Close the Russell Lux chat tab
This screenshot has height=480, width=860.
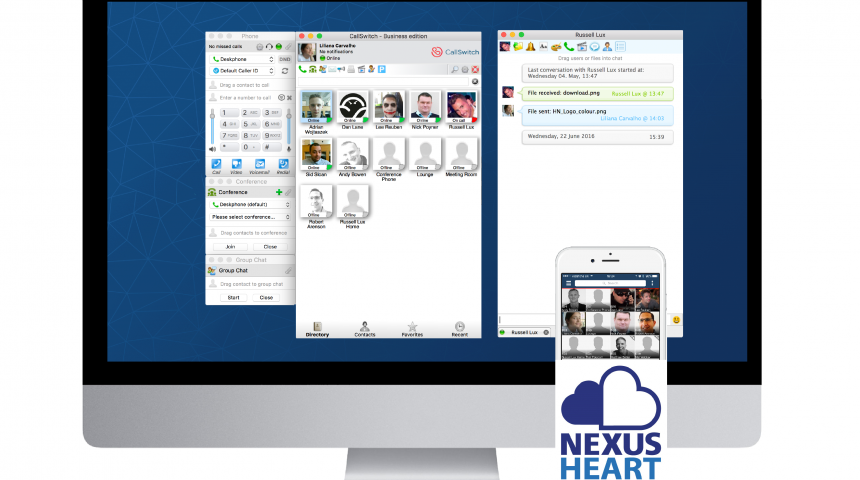(x=546, y=332)
